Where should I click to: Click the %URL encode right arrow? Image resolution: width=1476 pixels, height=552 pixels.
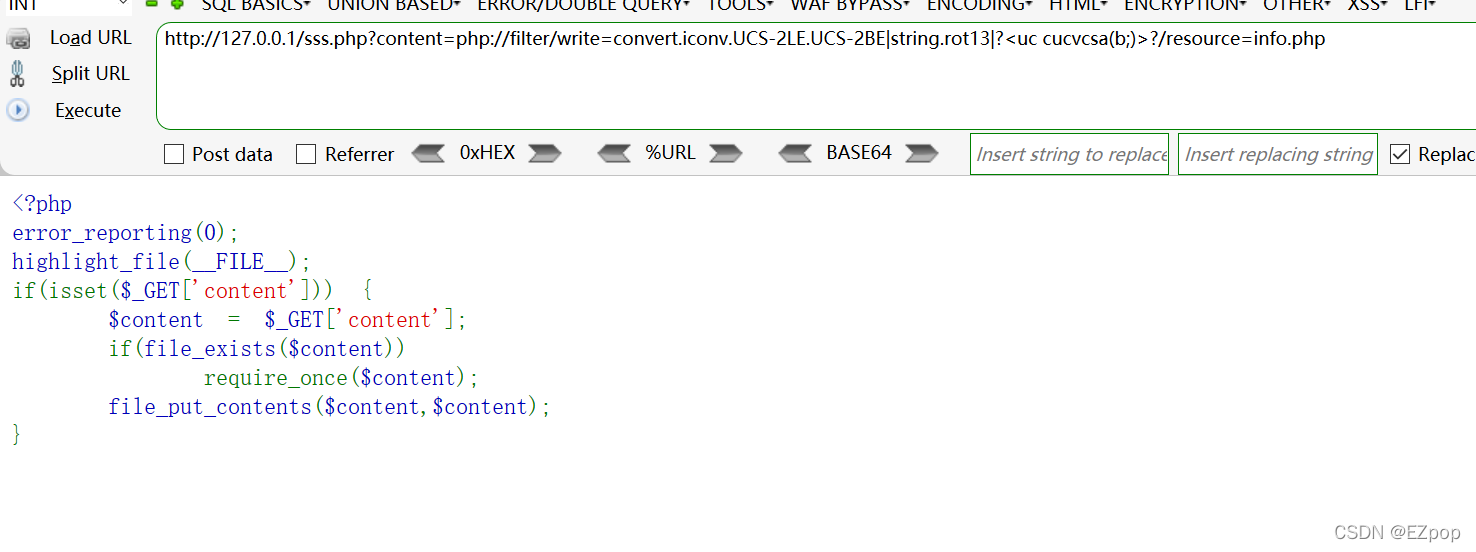point(725,153)
